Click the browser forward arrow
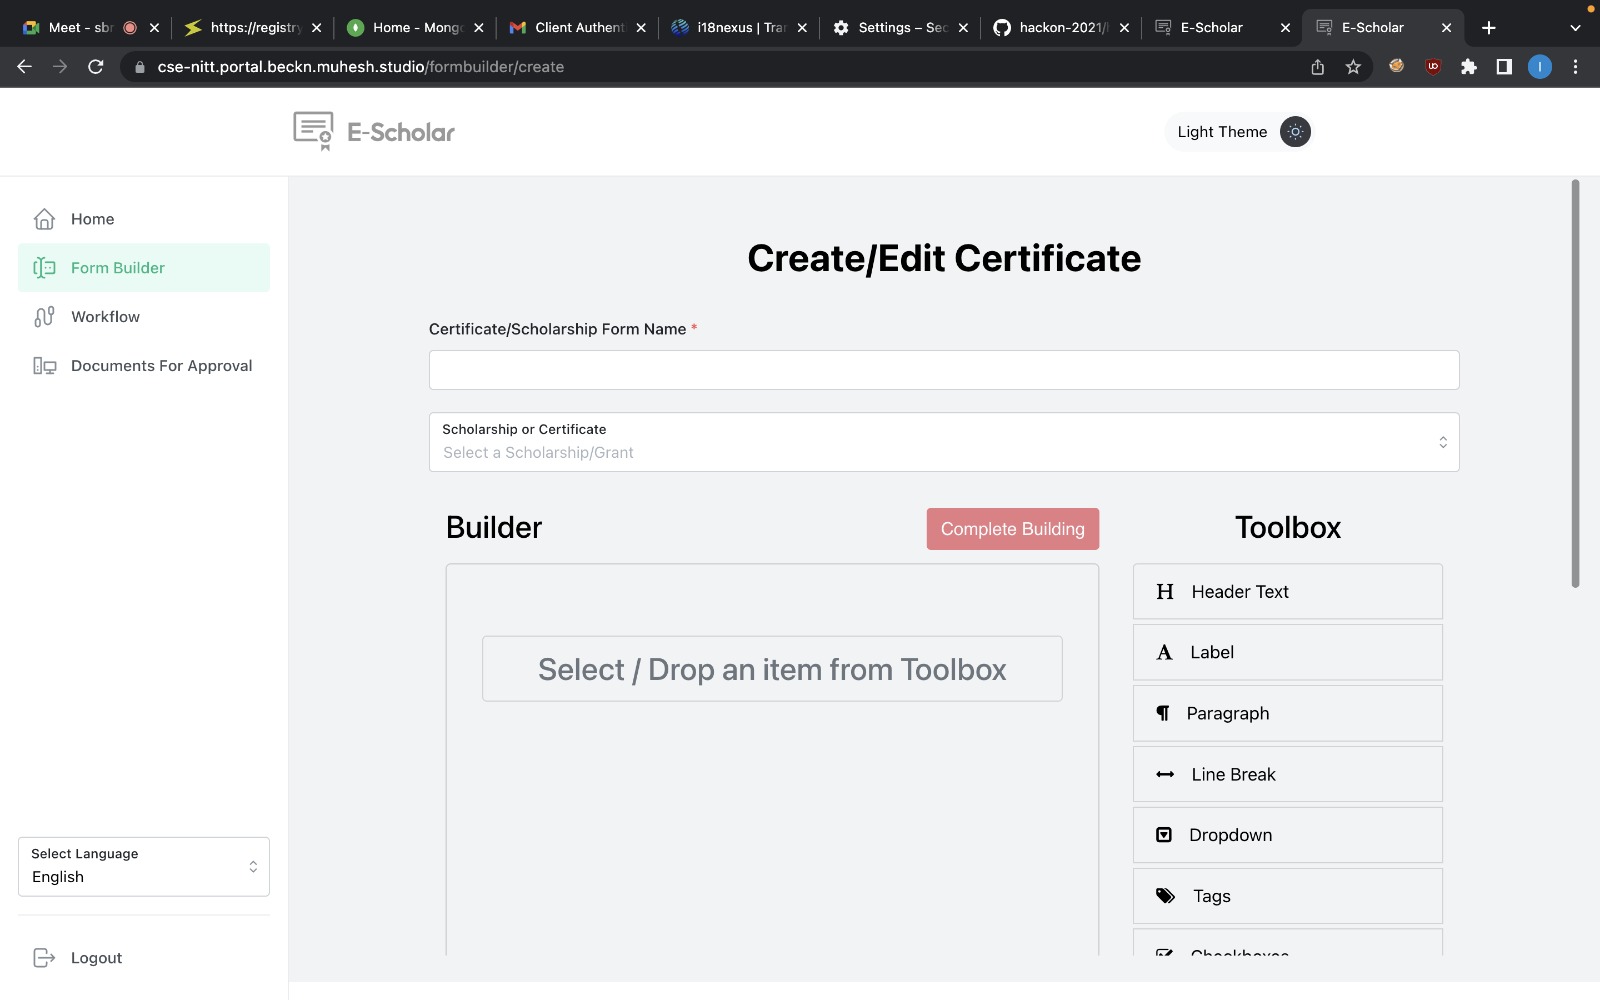1600x1000 pixels. click(x=60, y=67)
